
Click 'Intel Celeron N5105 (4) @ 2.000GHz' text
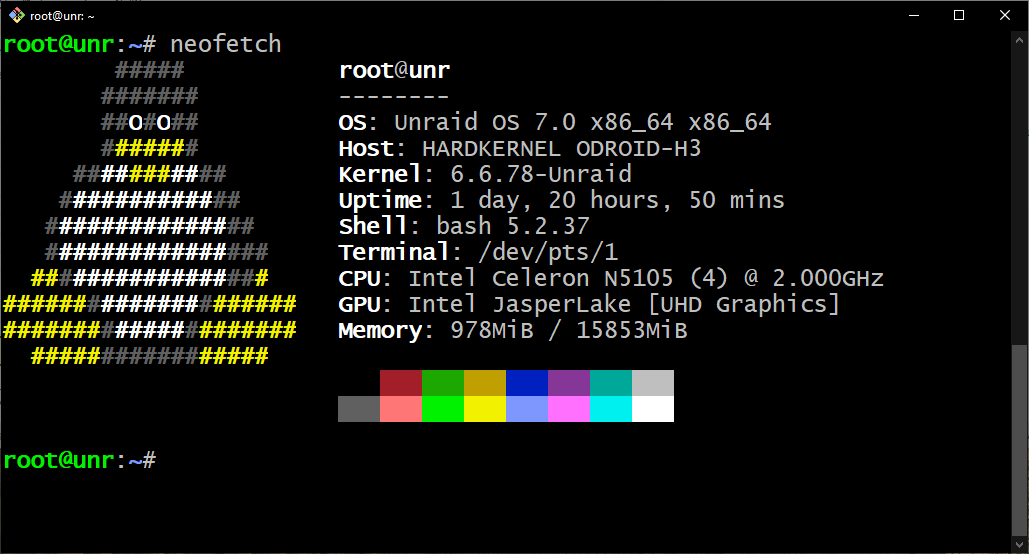point(646,278)
